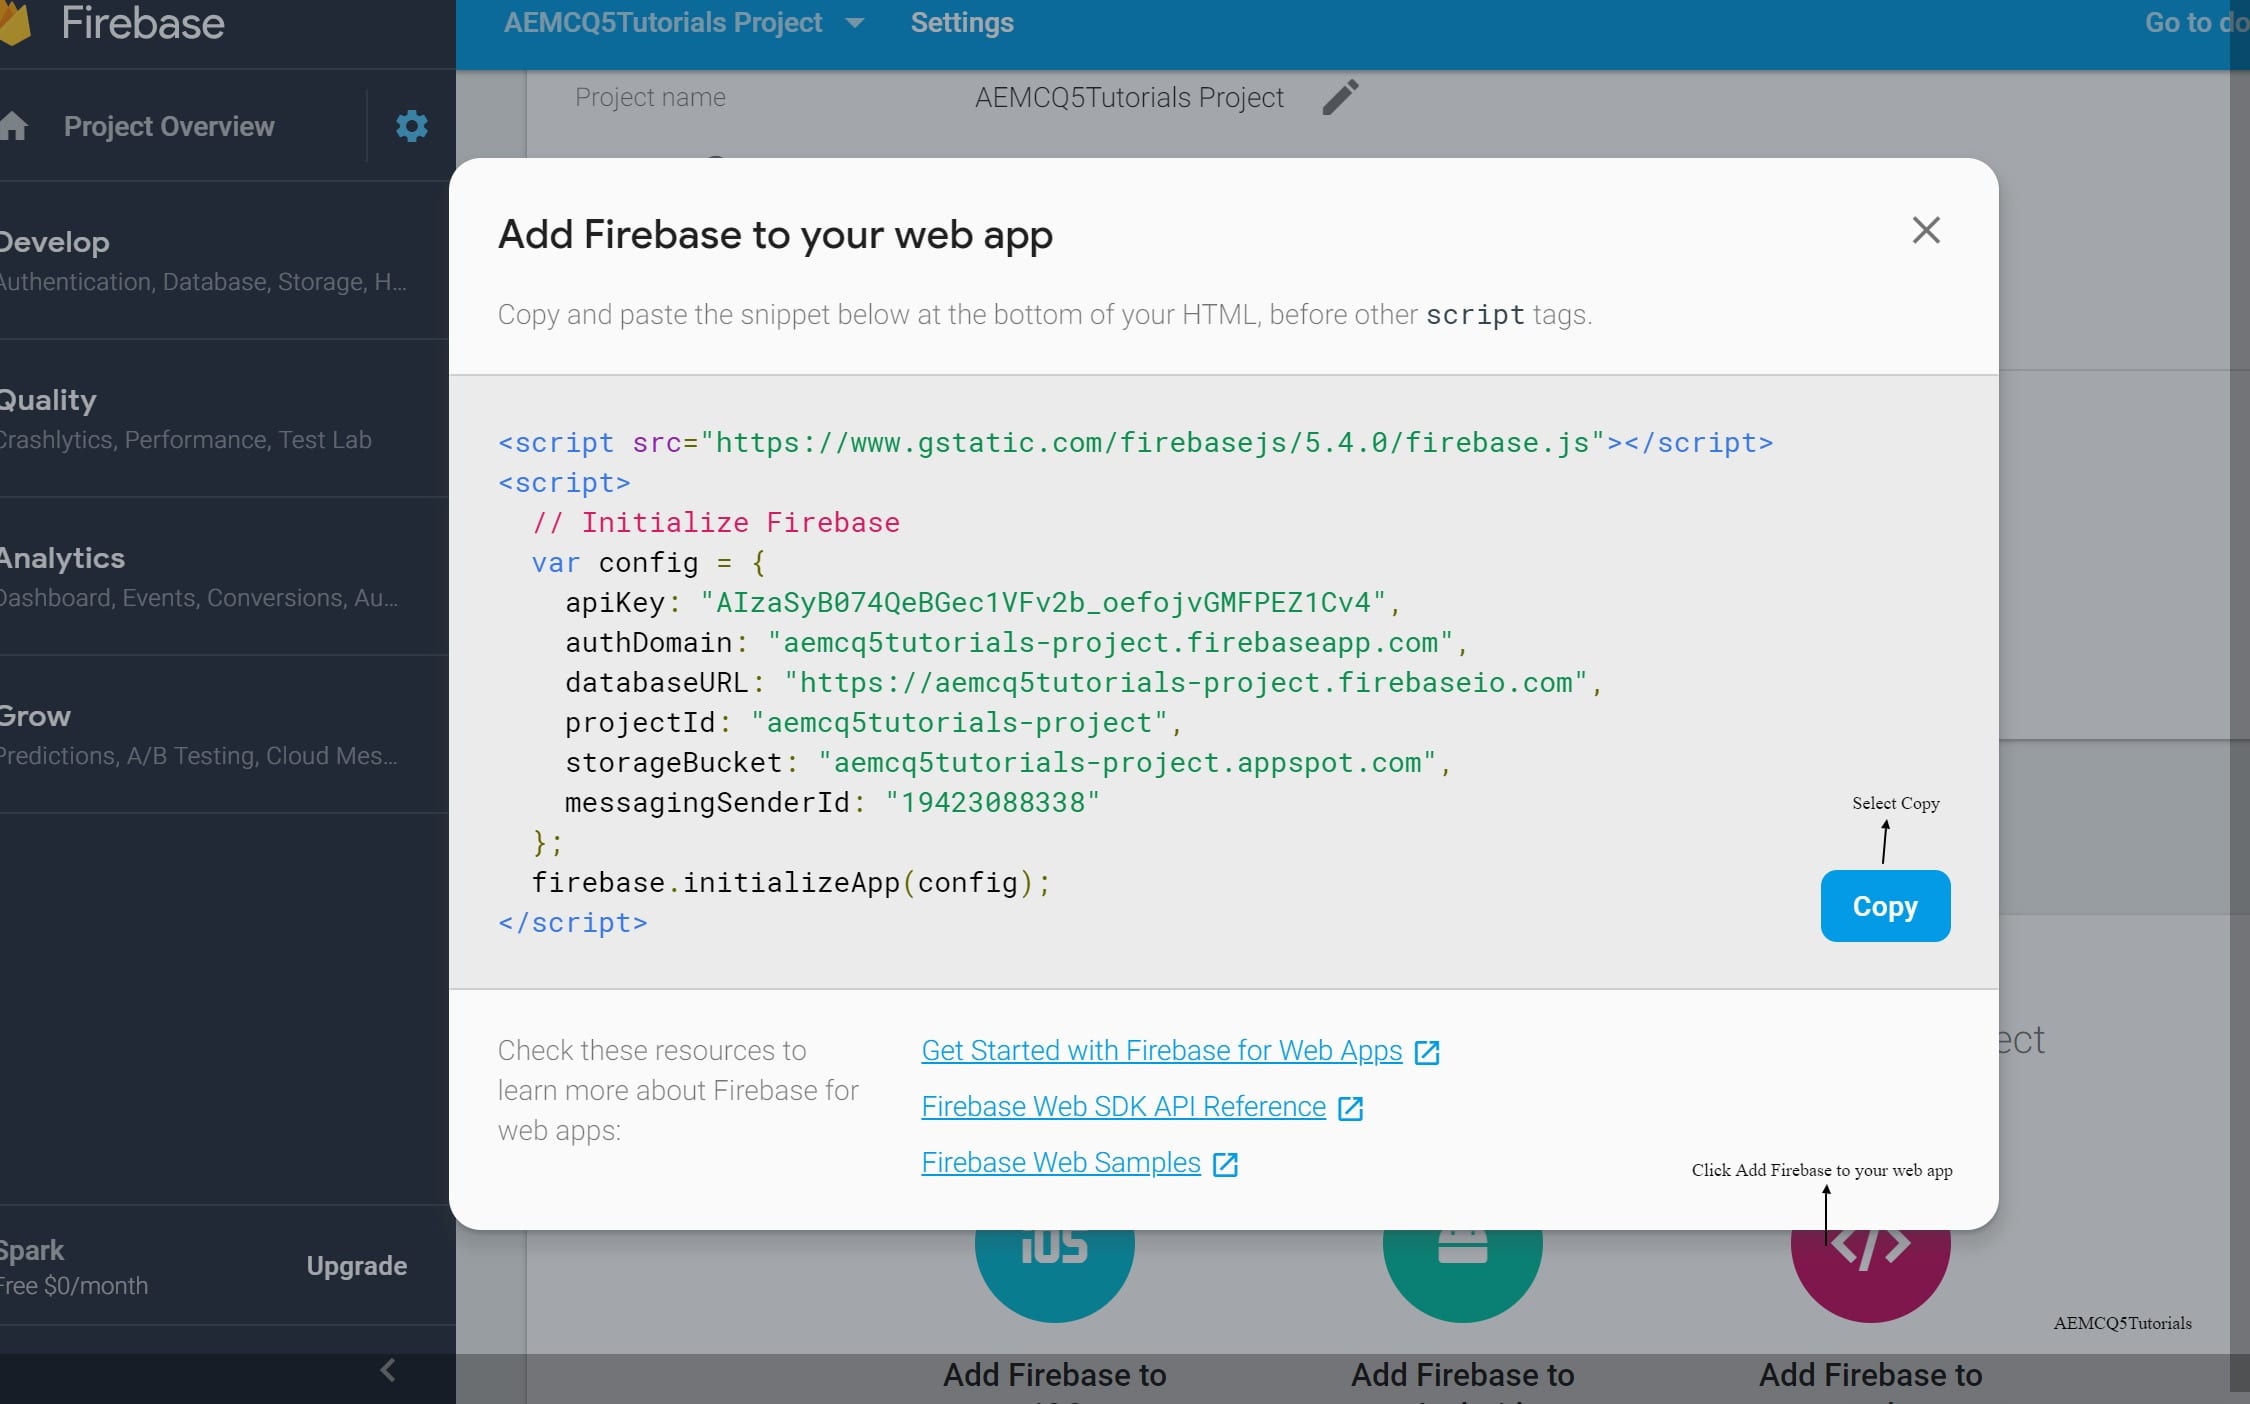
Task: Select Project Overview in the sidebar
Action: click(168, 126)
